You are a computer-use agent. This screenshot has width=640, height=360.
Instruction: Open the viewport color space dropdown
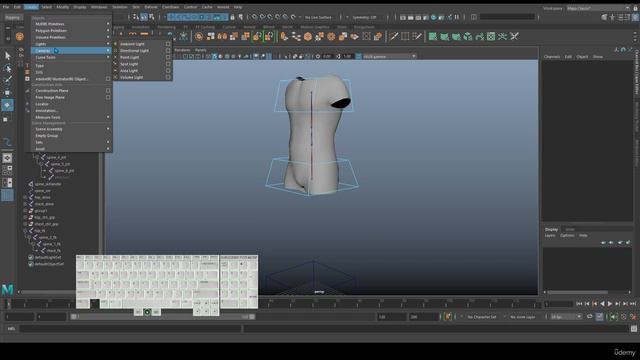[389, 56]
